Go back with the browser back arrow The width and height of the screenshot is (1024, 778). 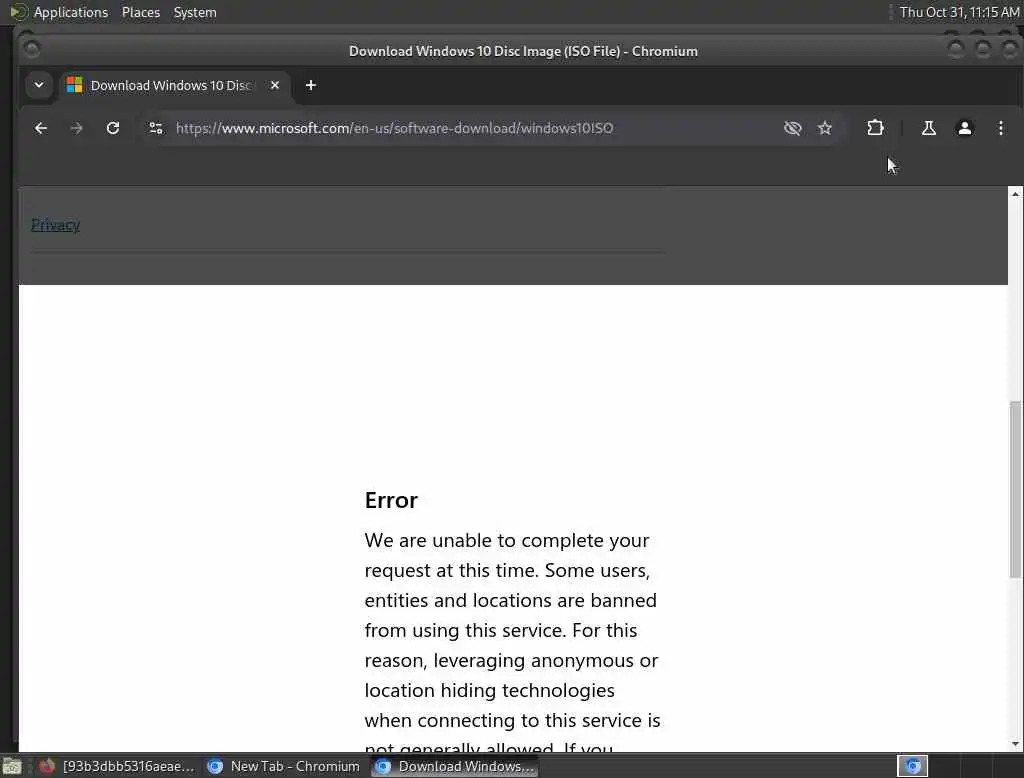[x=40, y=128]
